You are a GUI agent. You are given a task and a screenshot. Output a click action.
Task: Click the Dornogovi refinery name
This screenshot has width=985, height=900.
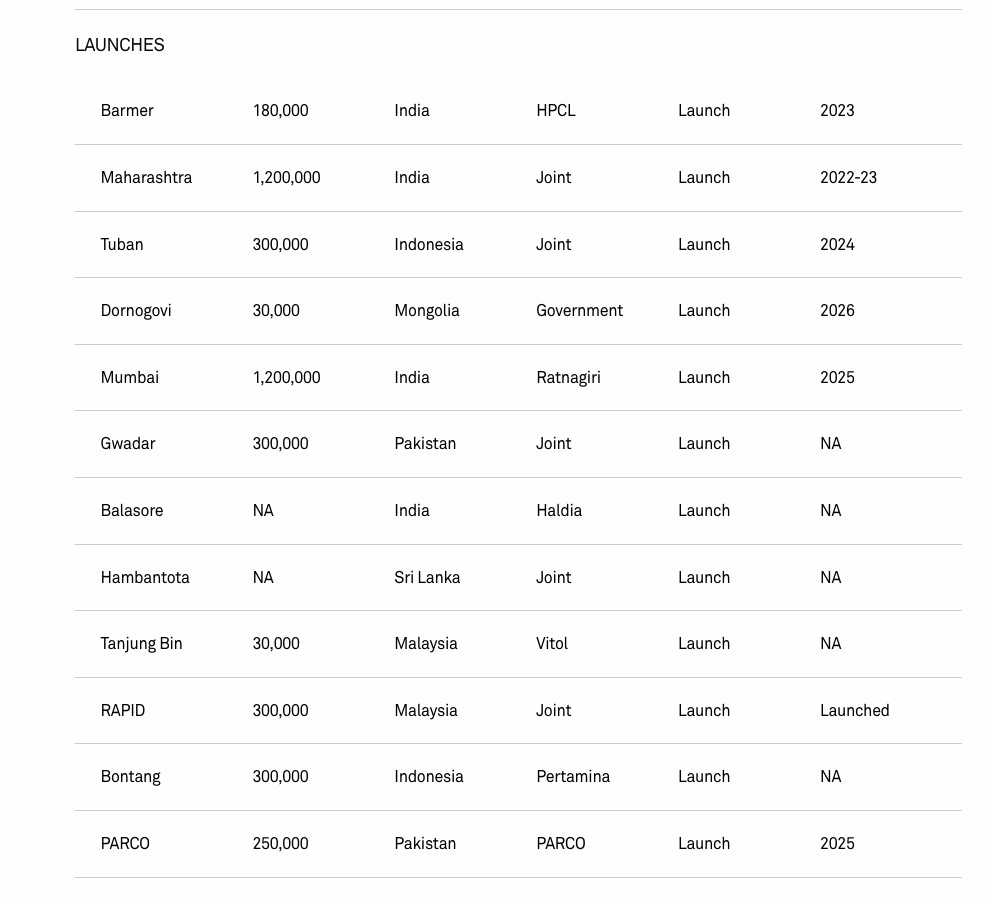(136, 311)
